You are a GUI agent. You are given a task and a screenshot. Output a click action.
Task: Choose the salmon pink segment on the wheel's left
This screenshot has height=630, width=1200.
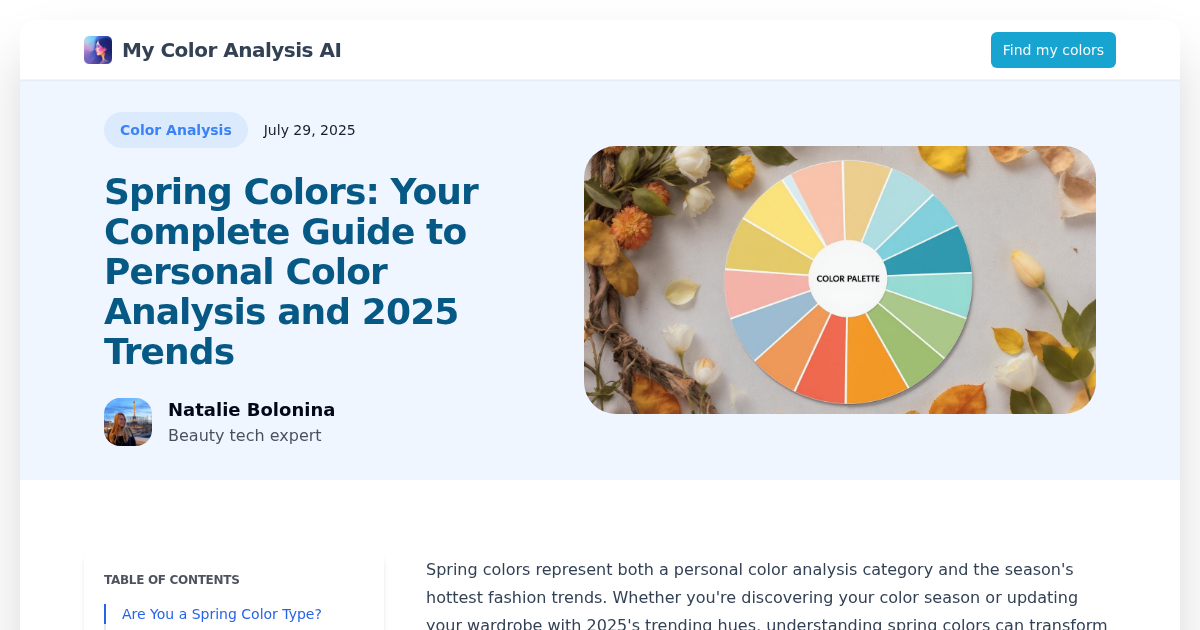coord(755,292)
